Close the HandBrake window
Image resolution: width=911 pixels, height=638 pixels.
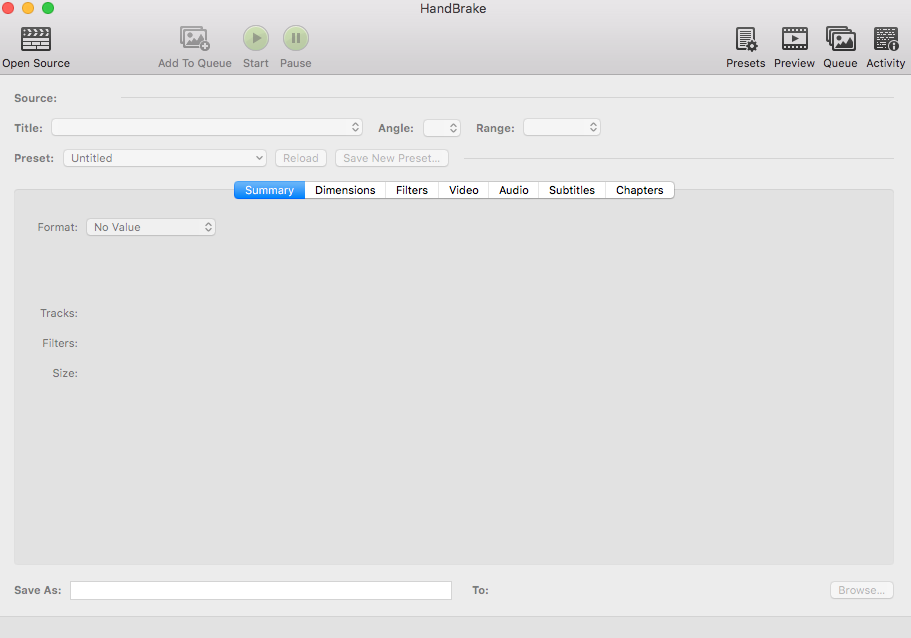(8, 8)
